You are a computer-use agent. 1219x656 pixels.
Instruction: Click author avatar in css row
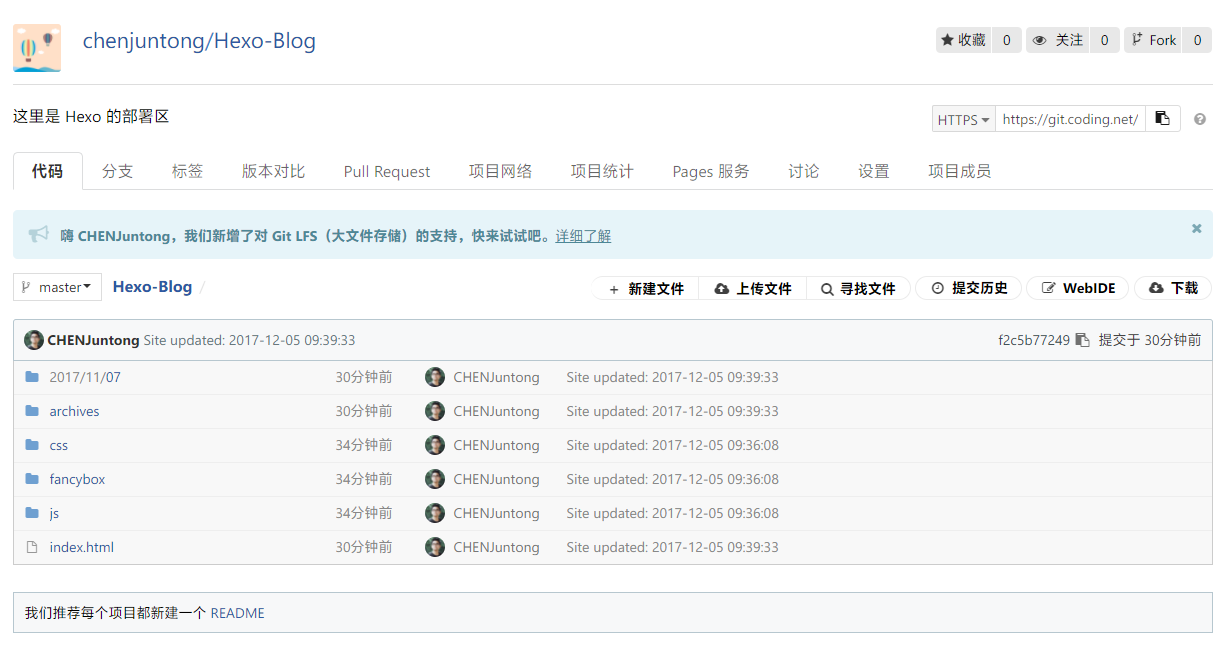click(x=435, y=445)
